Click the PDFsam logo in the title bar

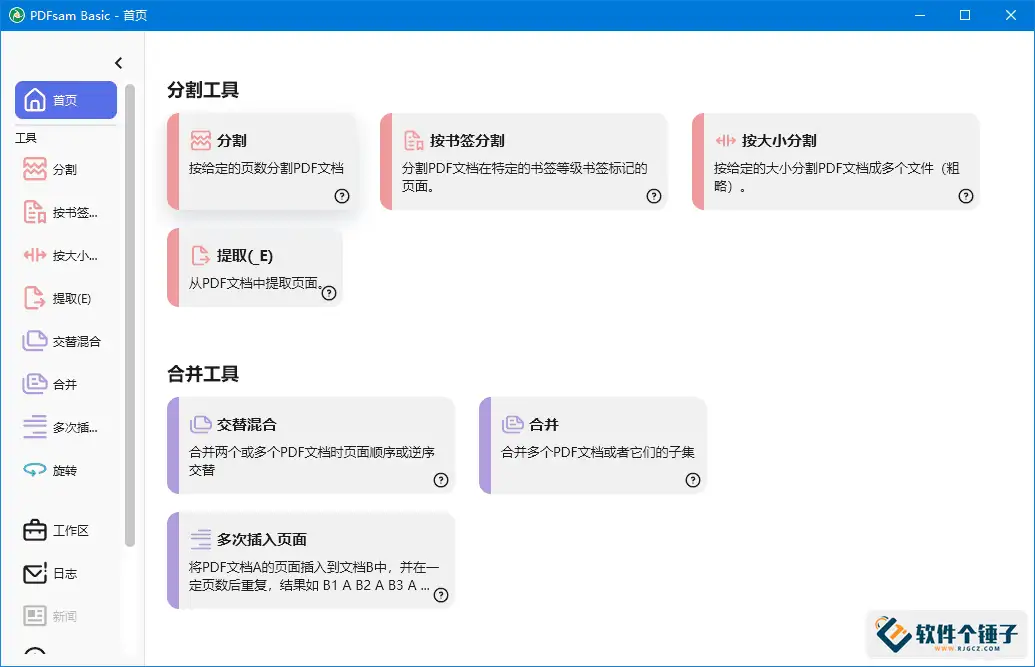pos(17,15)
